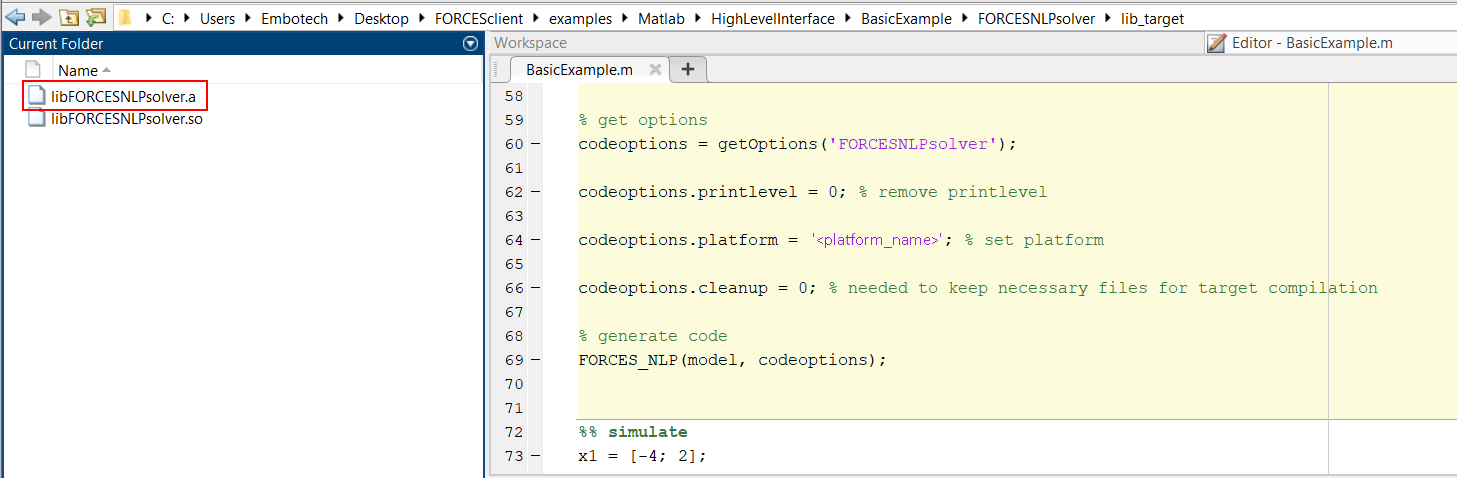Switch to the BasicExample.m editor tab
This screenshot has height=478, width=1457.
pyautogui.click(x=579, y=70)
